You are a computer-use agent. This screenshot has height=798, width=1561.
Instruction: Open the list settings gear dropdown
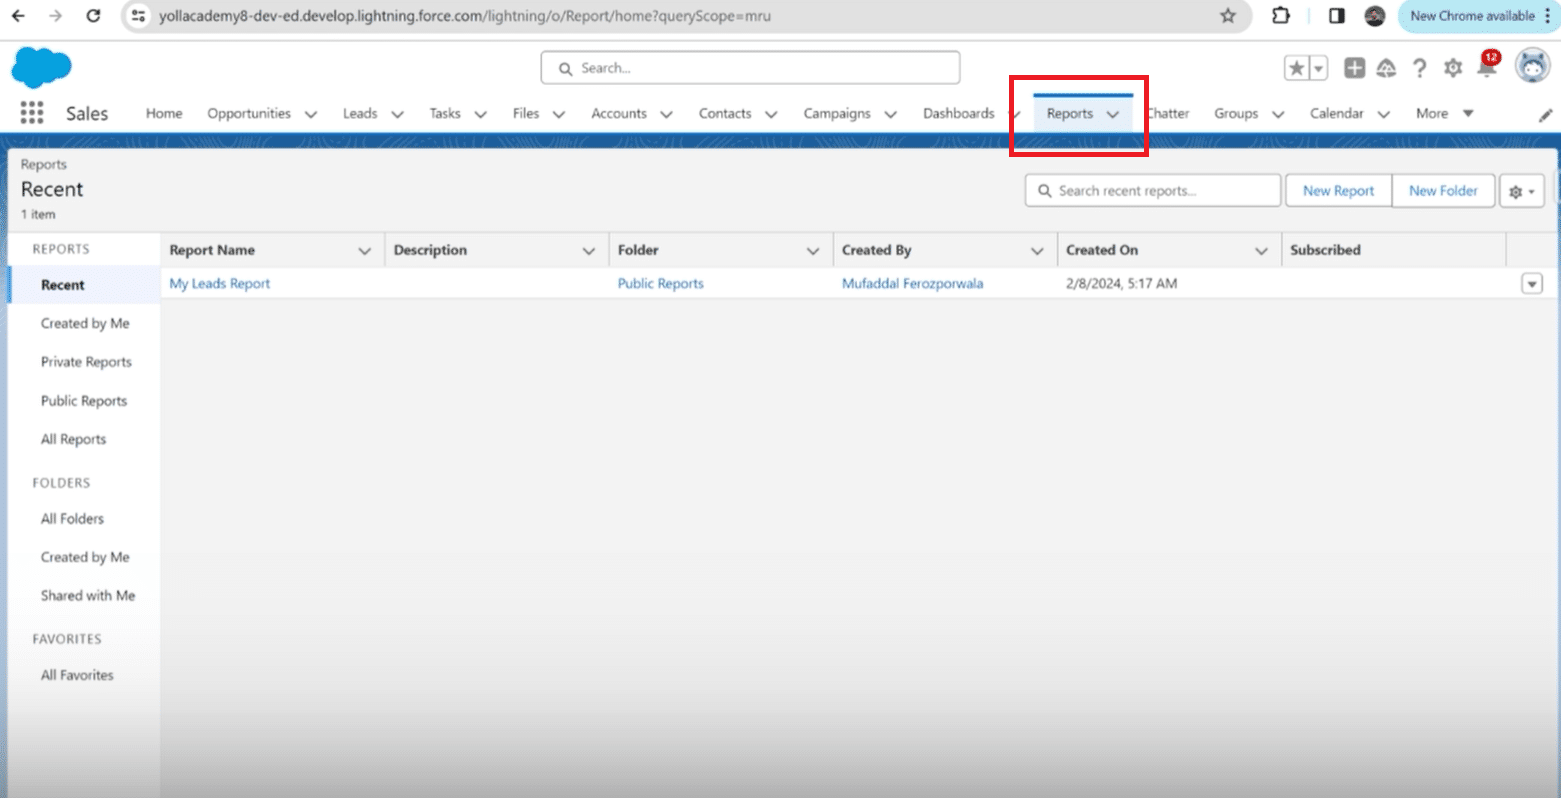[1521, 191]
